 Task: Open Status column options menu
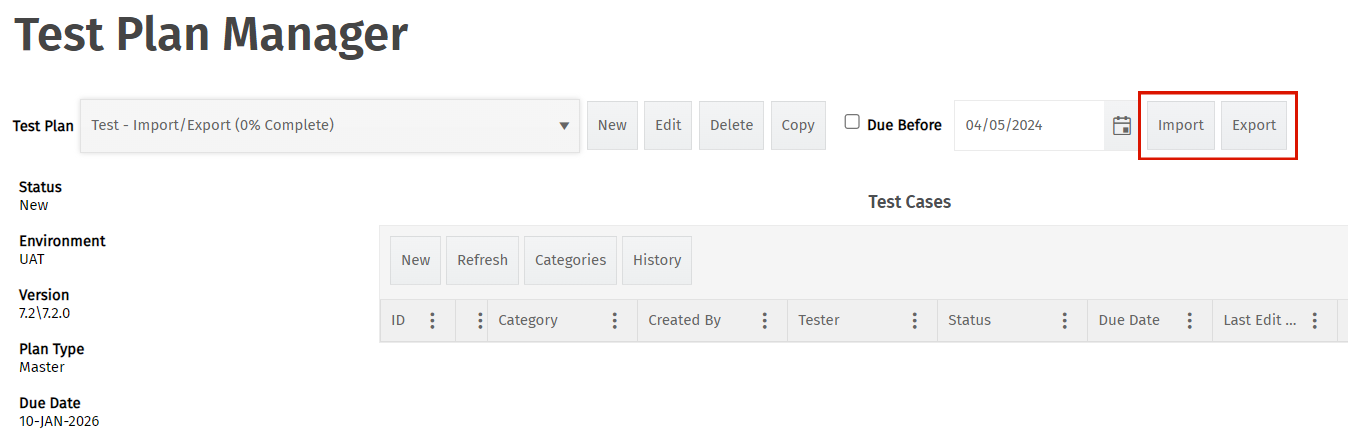click(x=1064, y=321)
